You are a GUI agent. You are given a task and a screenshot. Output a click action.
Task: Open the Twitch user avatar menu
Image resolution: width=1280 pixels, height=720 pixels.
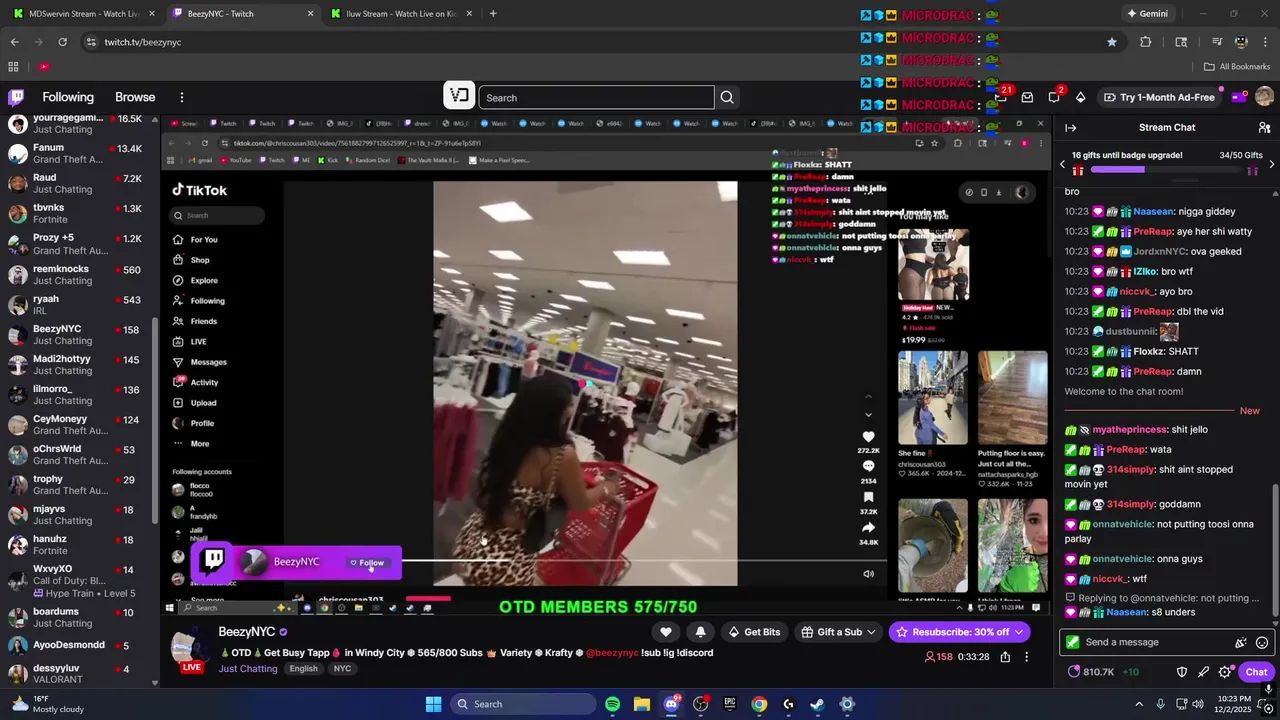coord(1264,97)
